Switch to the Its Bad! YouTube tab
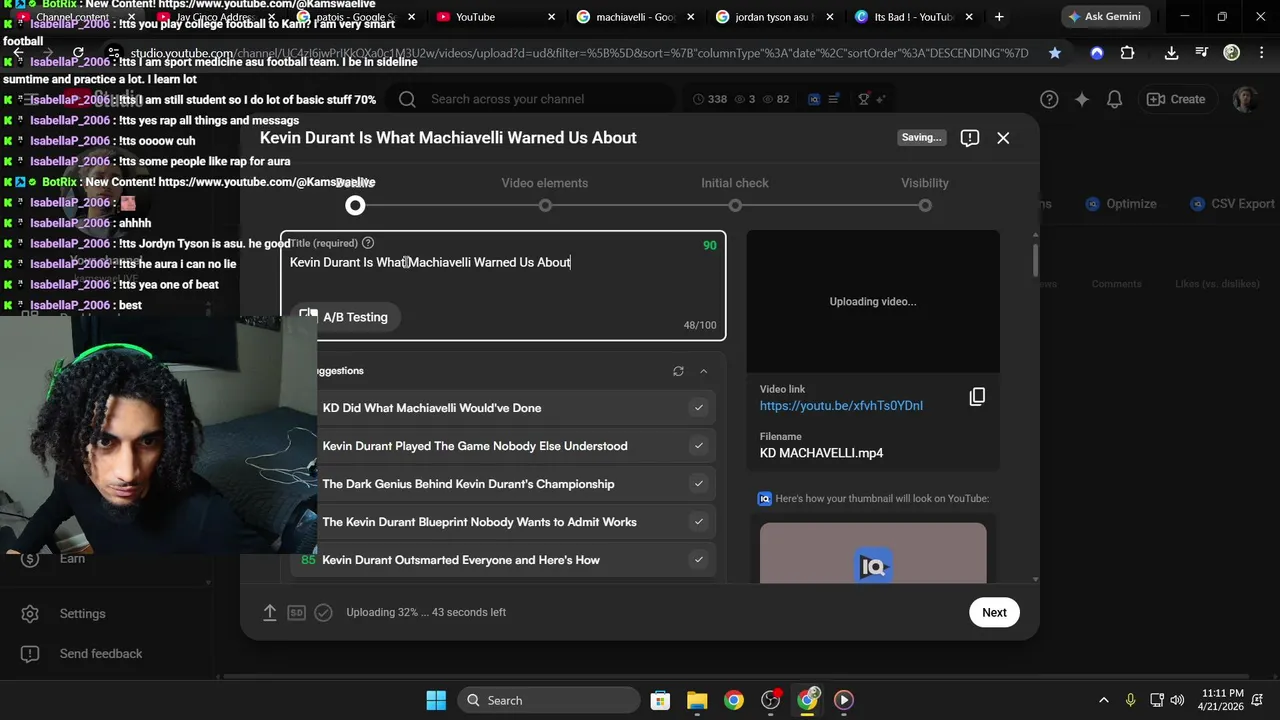Screen dimensions: 1280x720 [x=914, y=17]
